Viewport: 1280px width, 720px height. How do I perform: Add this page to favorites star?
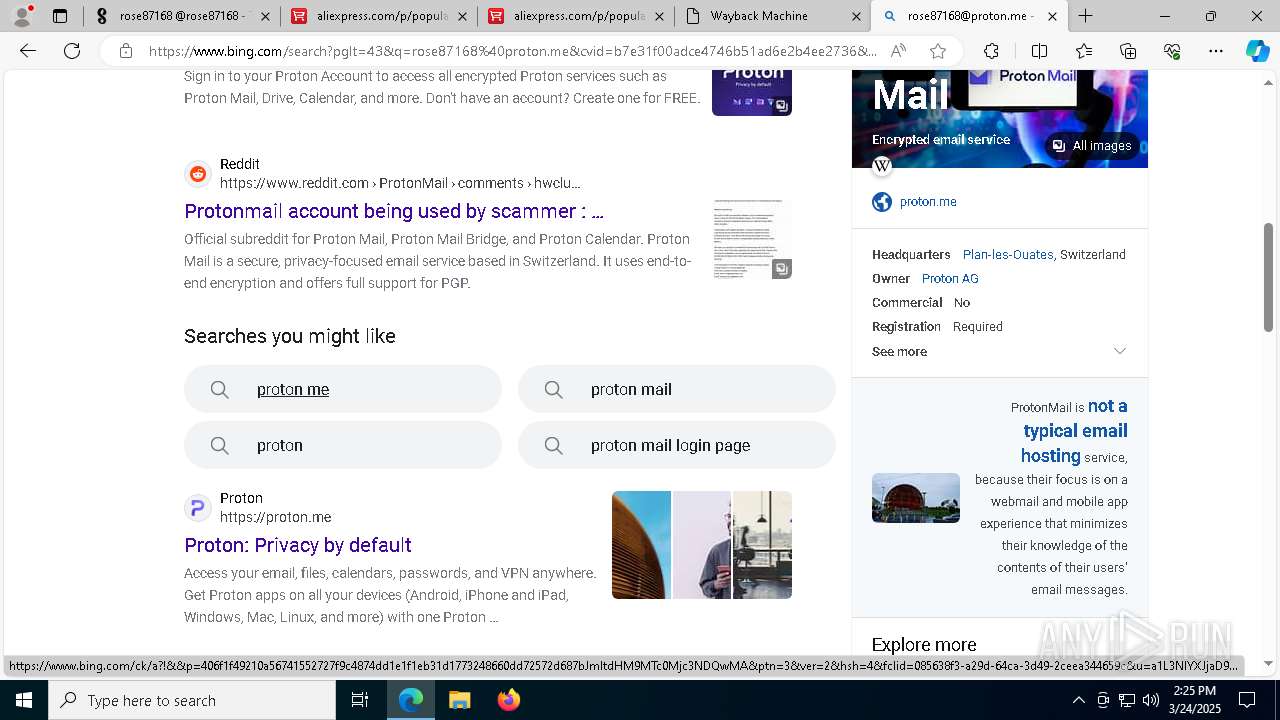937,51
